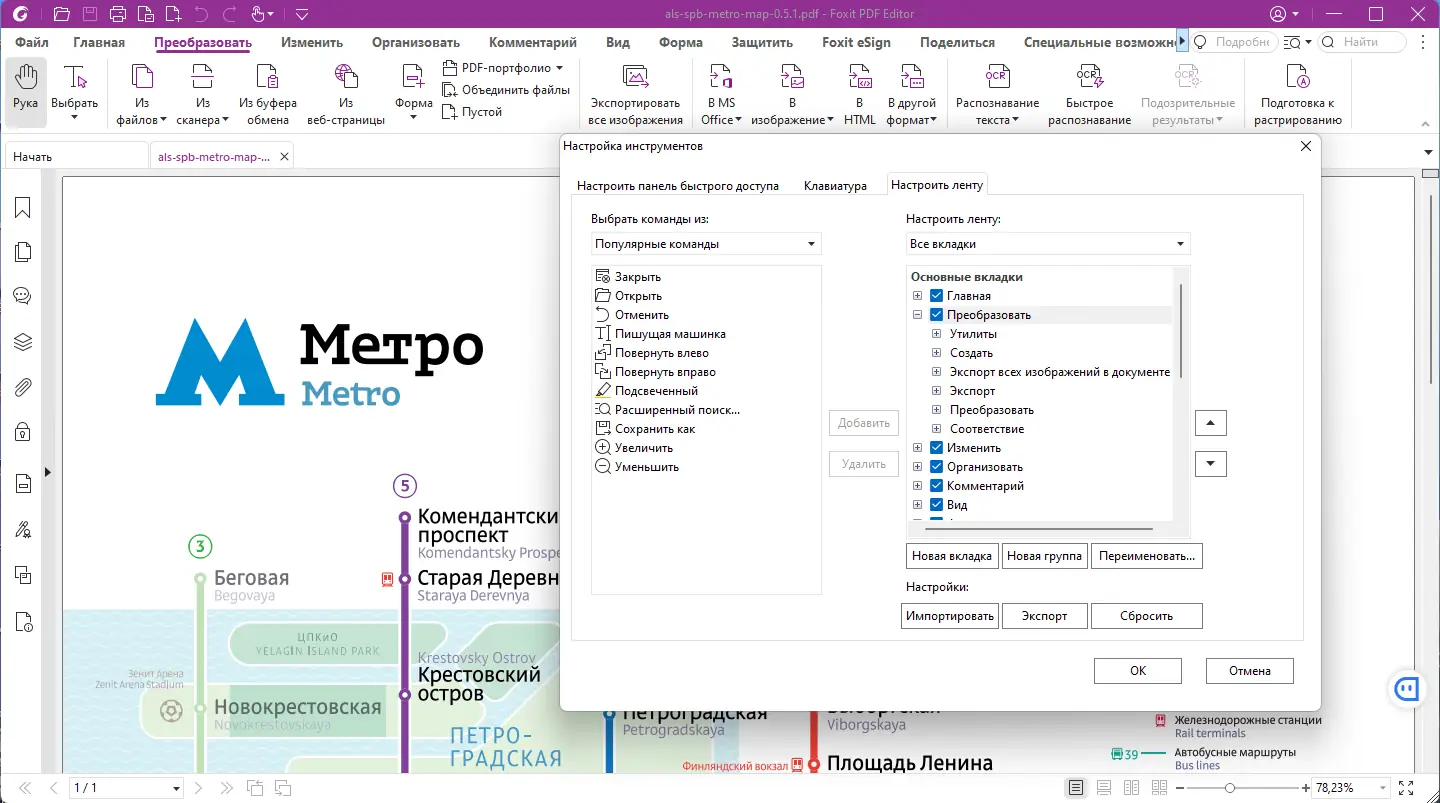Click the Новая вкладка button
Screen dimensions: 1440x803
(952, 556)
